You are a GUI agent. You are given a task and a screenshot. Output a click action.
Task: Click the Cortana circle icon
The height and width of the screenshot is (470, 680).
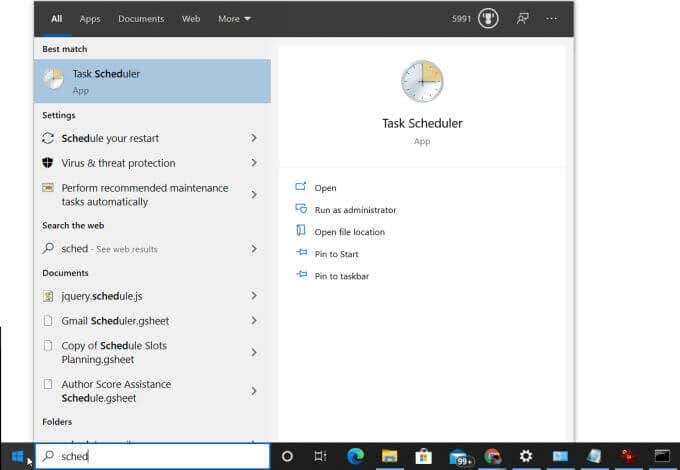pyautogui.click(x=287, y=456)
